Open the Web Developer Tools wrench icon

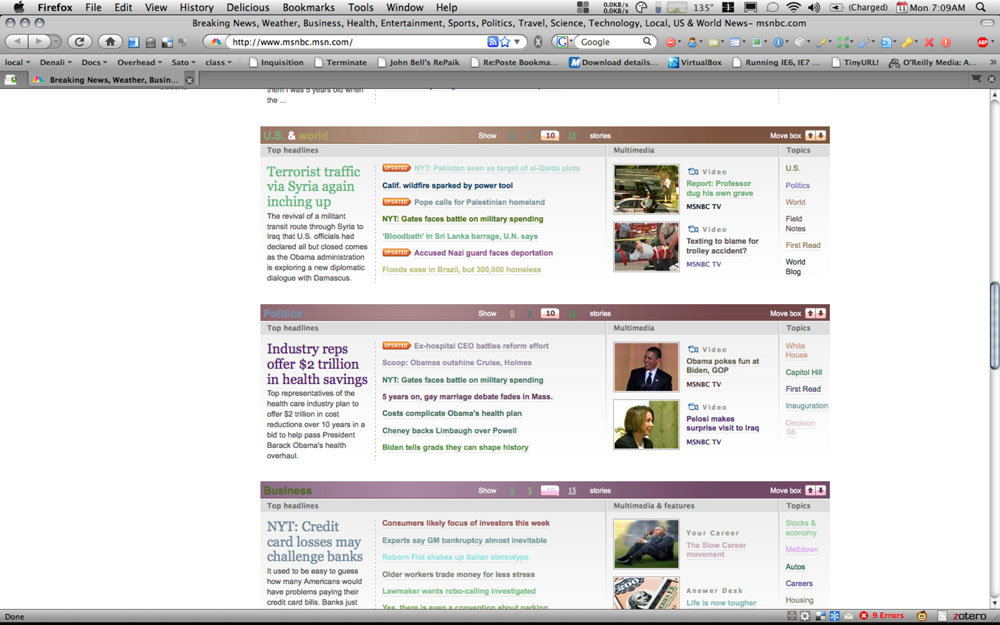(x=865, y=42)
